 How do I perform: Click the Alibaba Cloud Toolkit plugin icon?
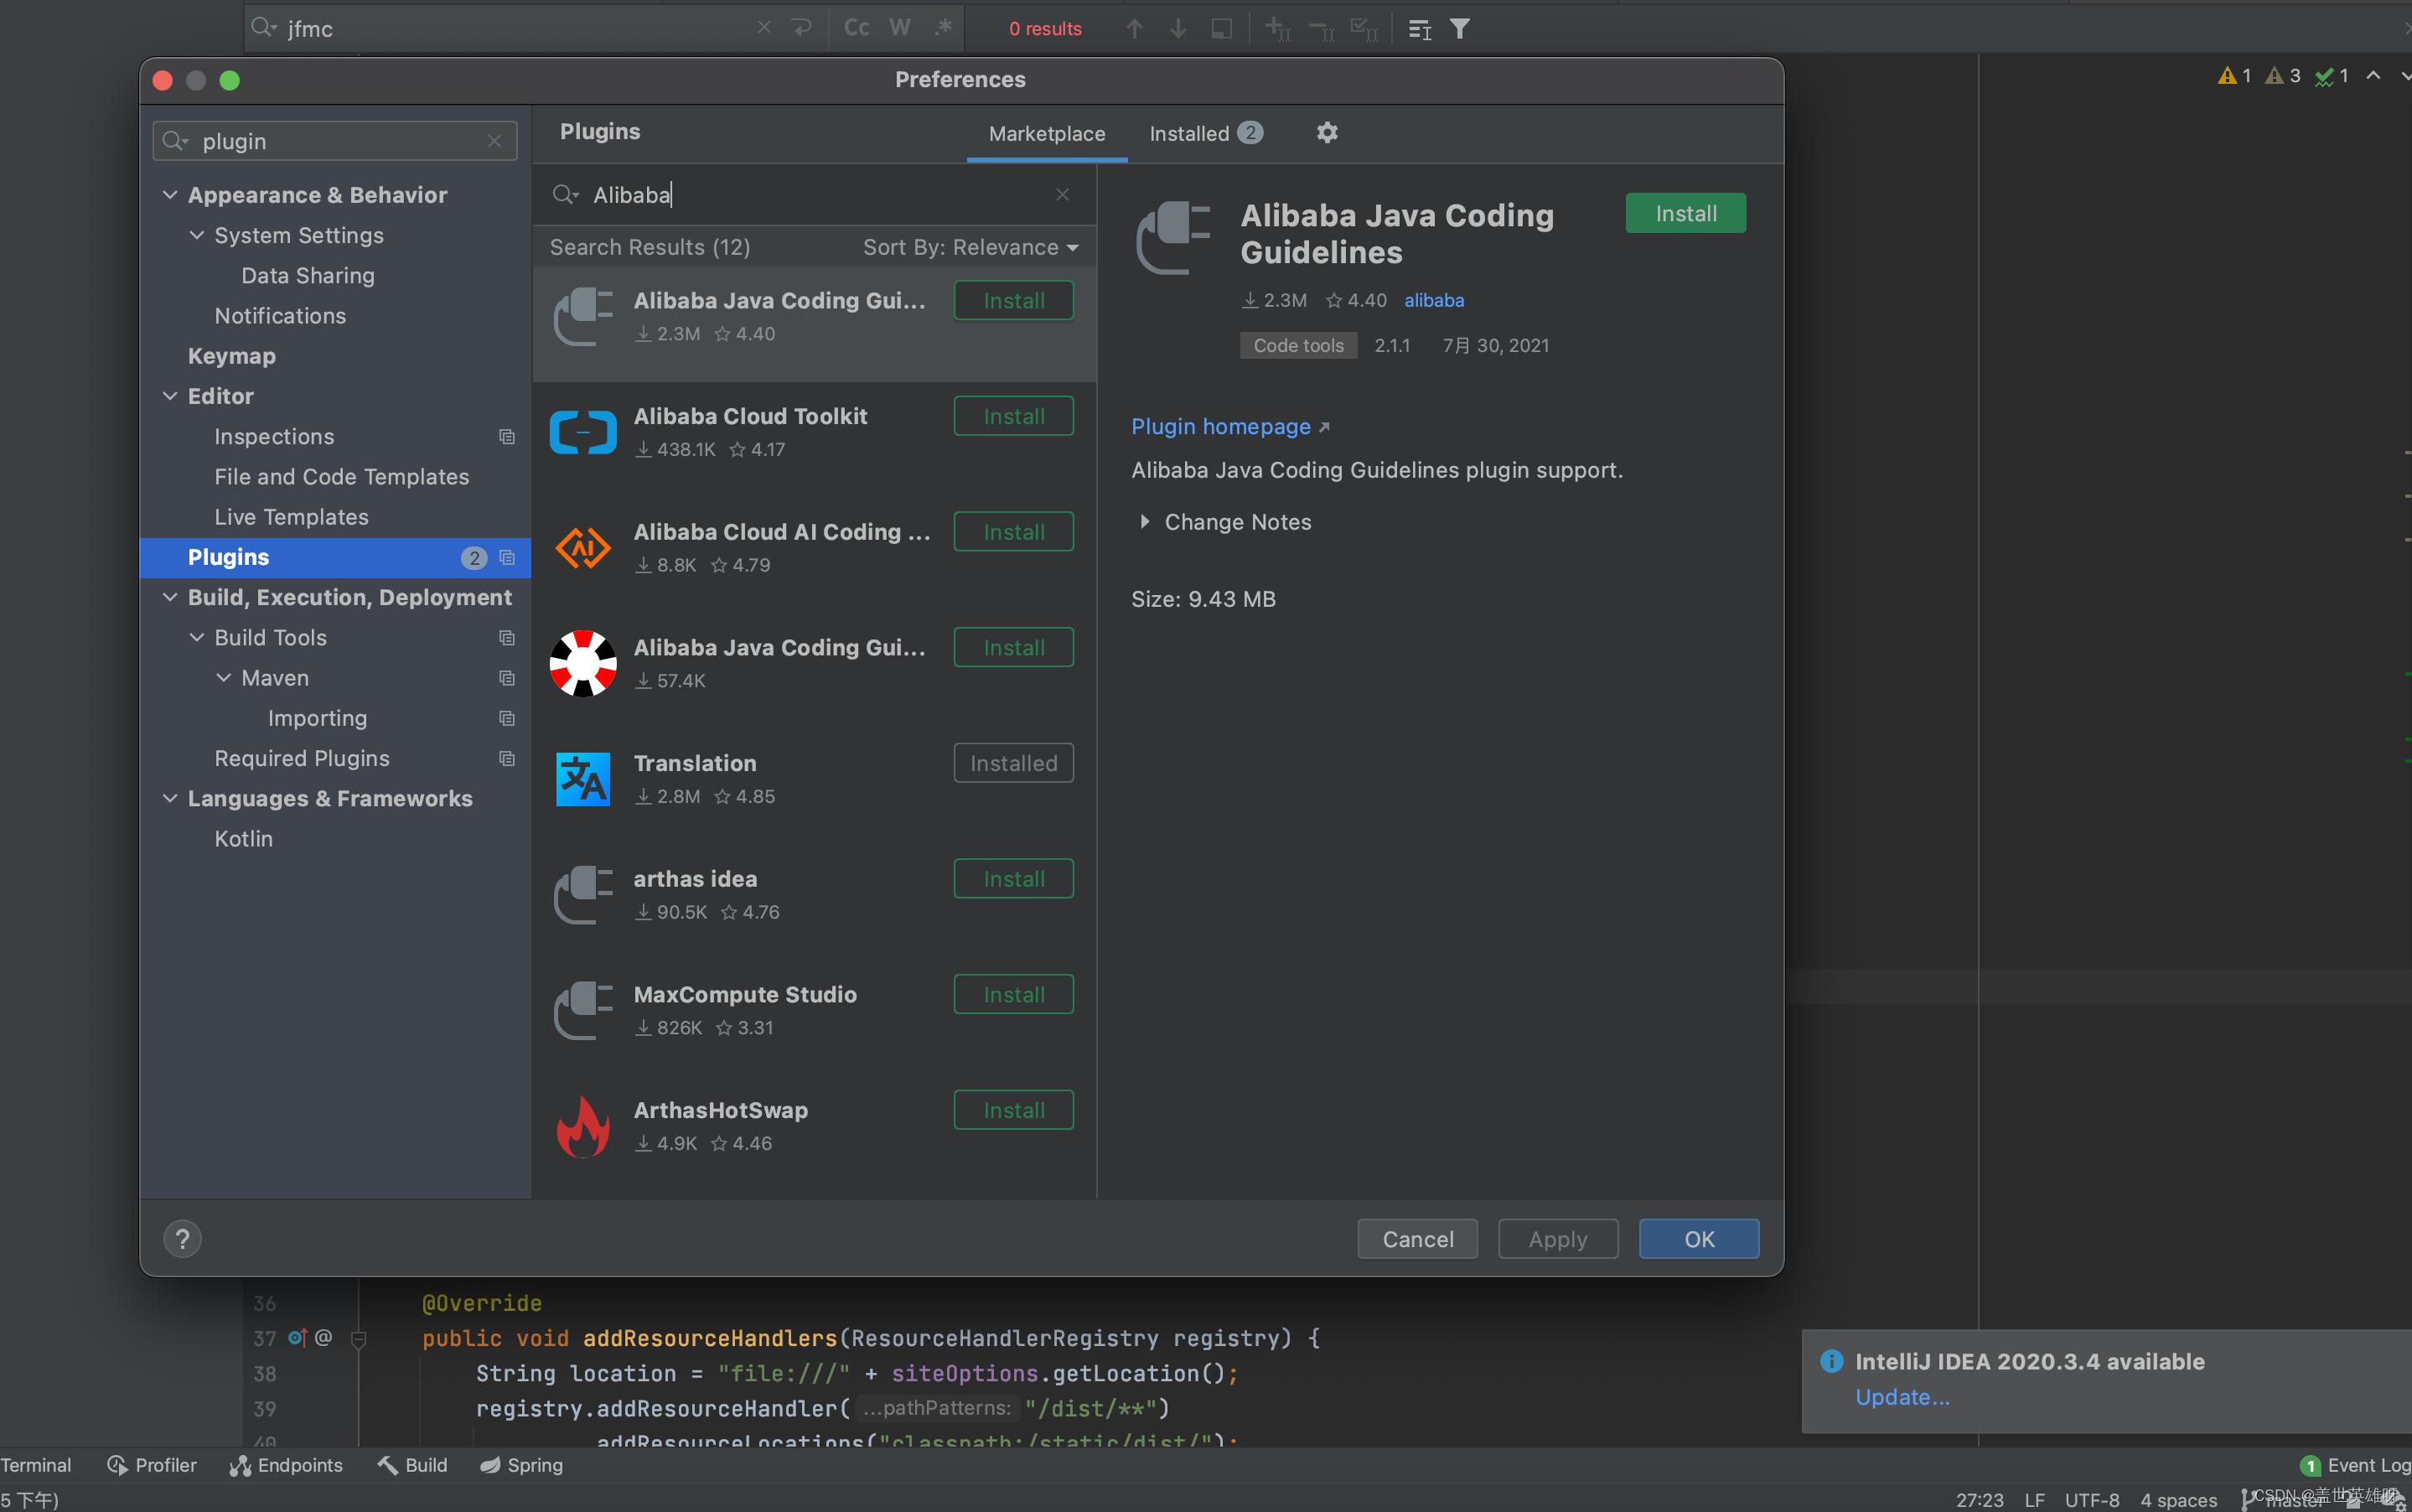point(582,432)
